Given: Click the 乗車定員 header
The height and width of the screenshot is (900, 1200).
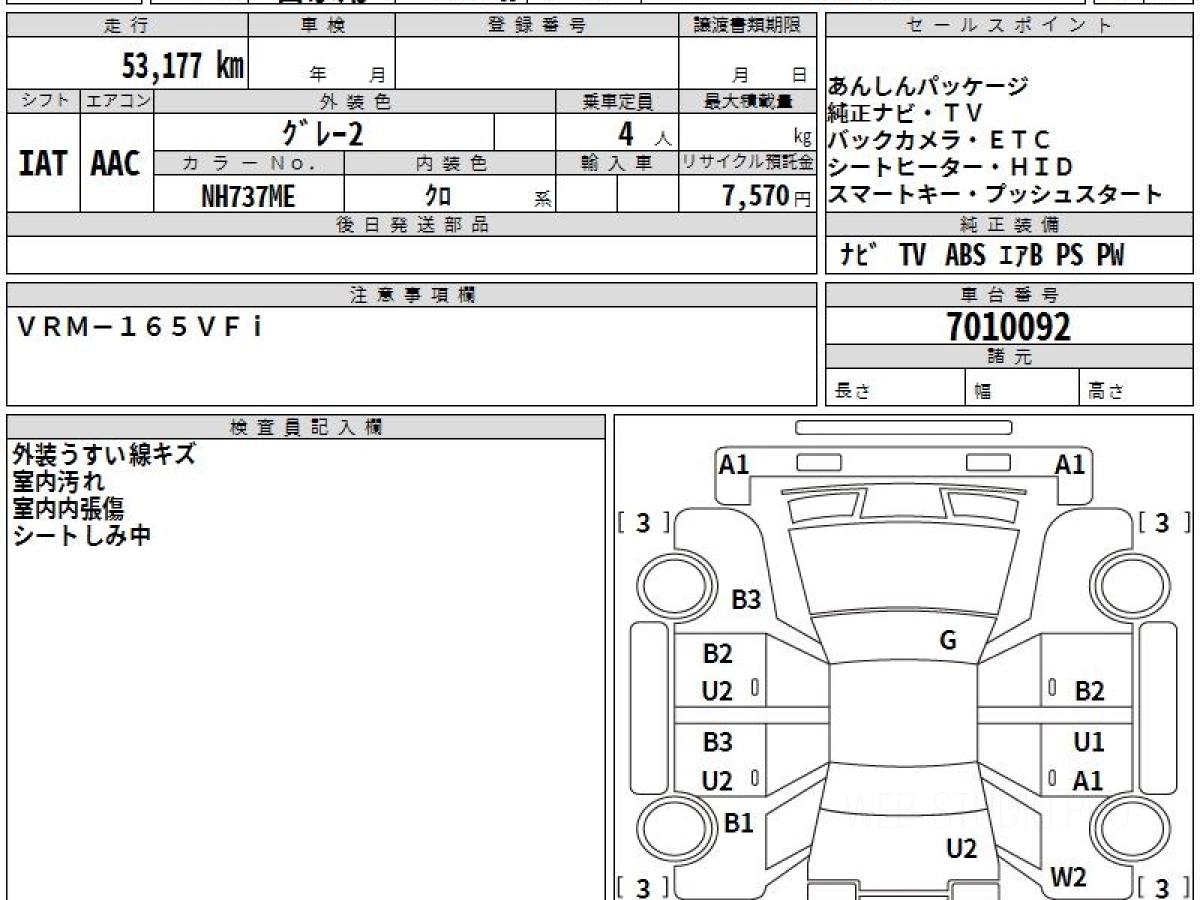Looking at the screenshot, I should (x=617, y=101).
